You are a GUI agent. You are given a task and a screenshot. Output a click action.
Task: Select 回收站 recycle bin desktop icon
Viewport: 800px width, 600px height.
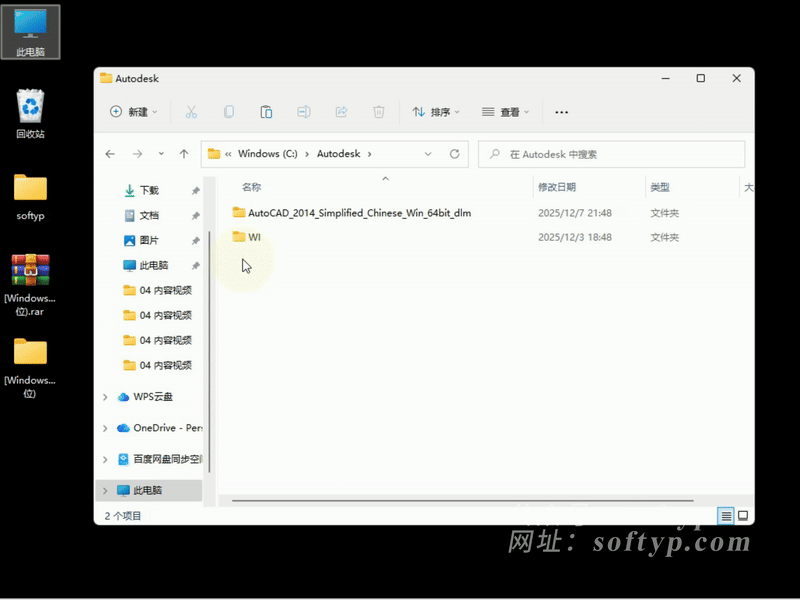(31, 114)
